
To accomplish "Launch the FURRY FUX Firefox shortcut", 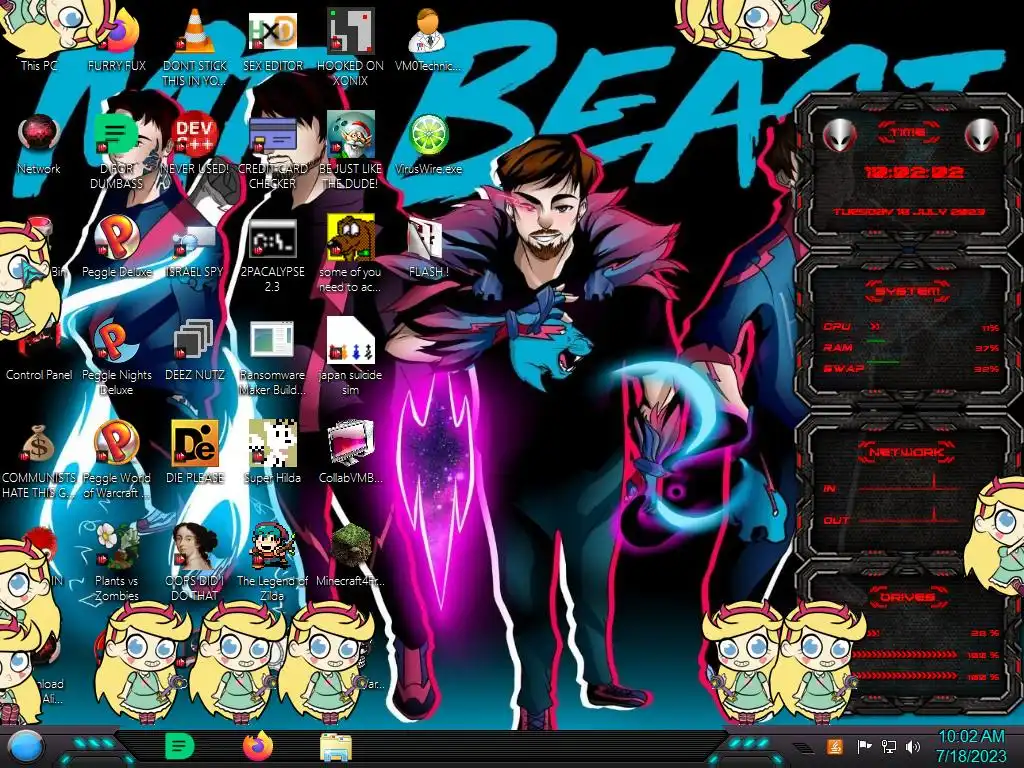I will (117, 39).
